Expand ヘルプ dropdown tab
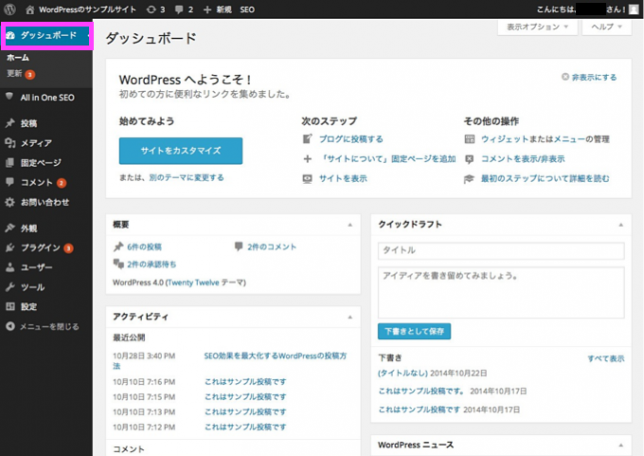The image size is (644, 456). click(607, 27)
